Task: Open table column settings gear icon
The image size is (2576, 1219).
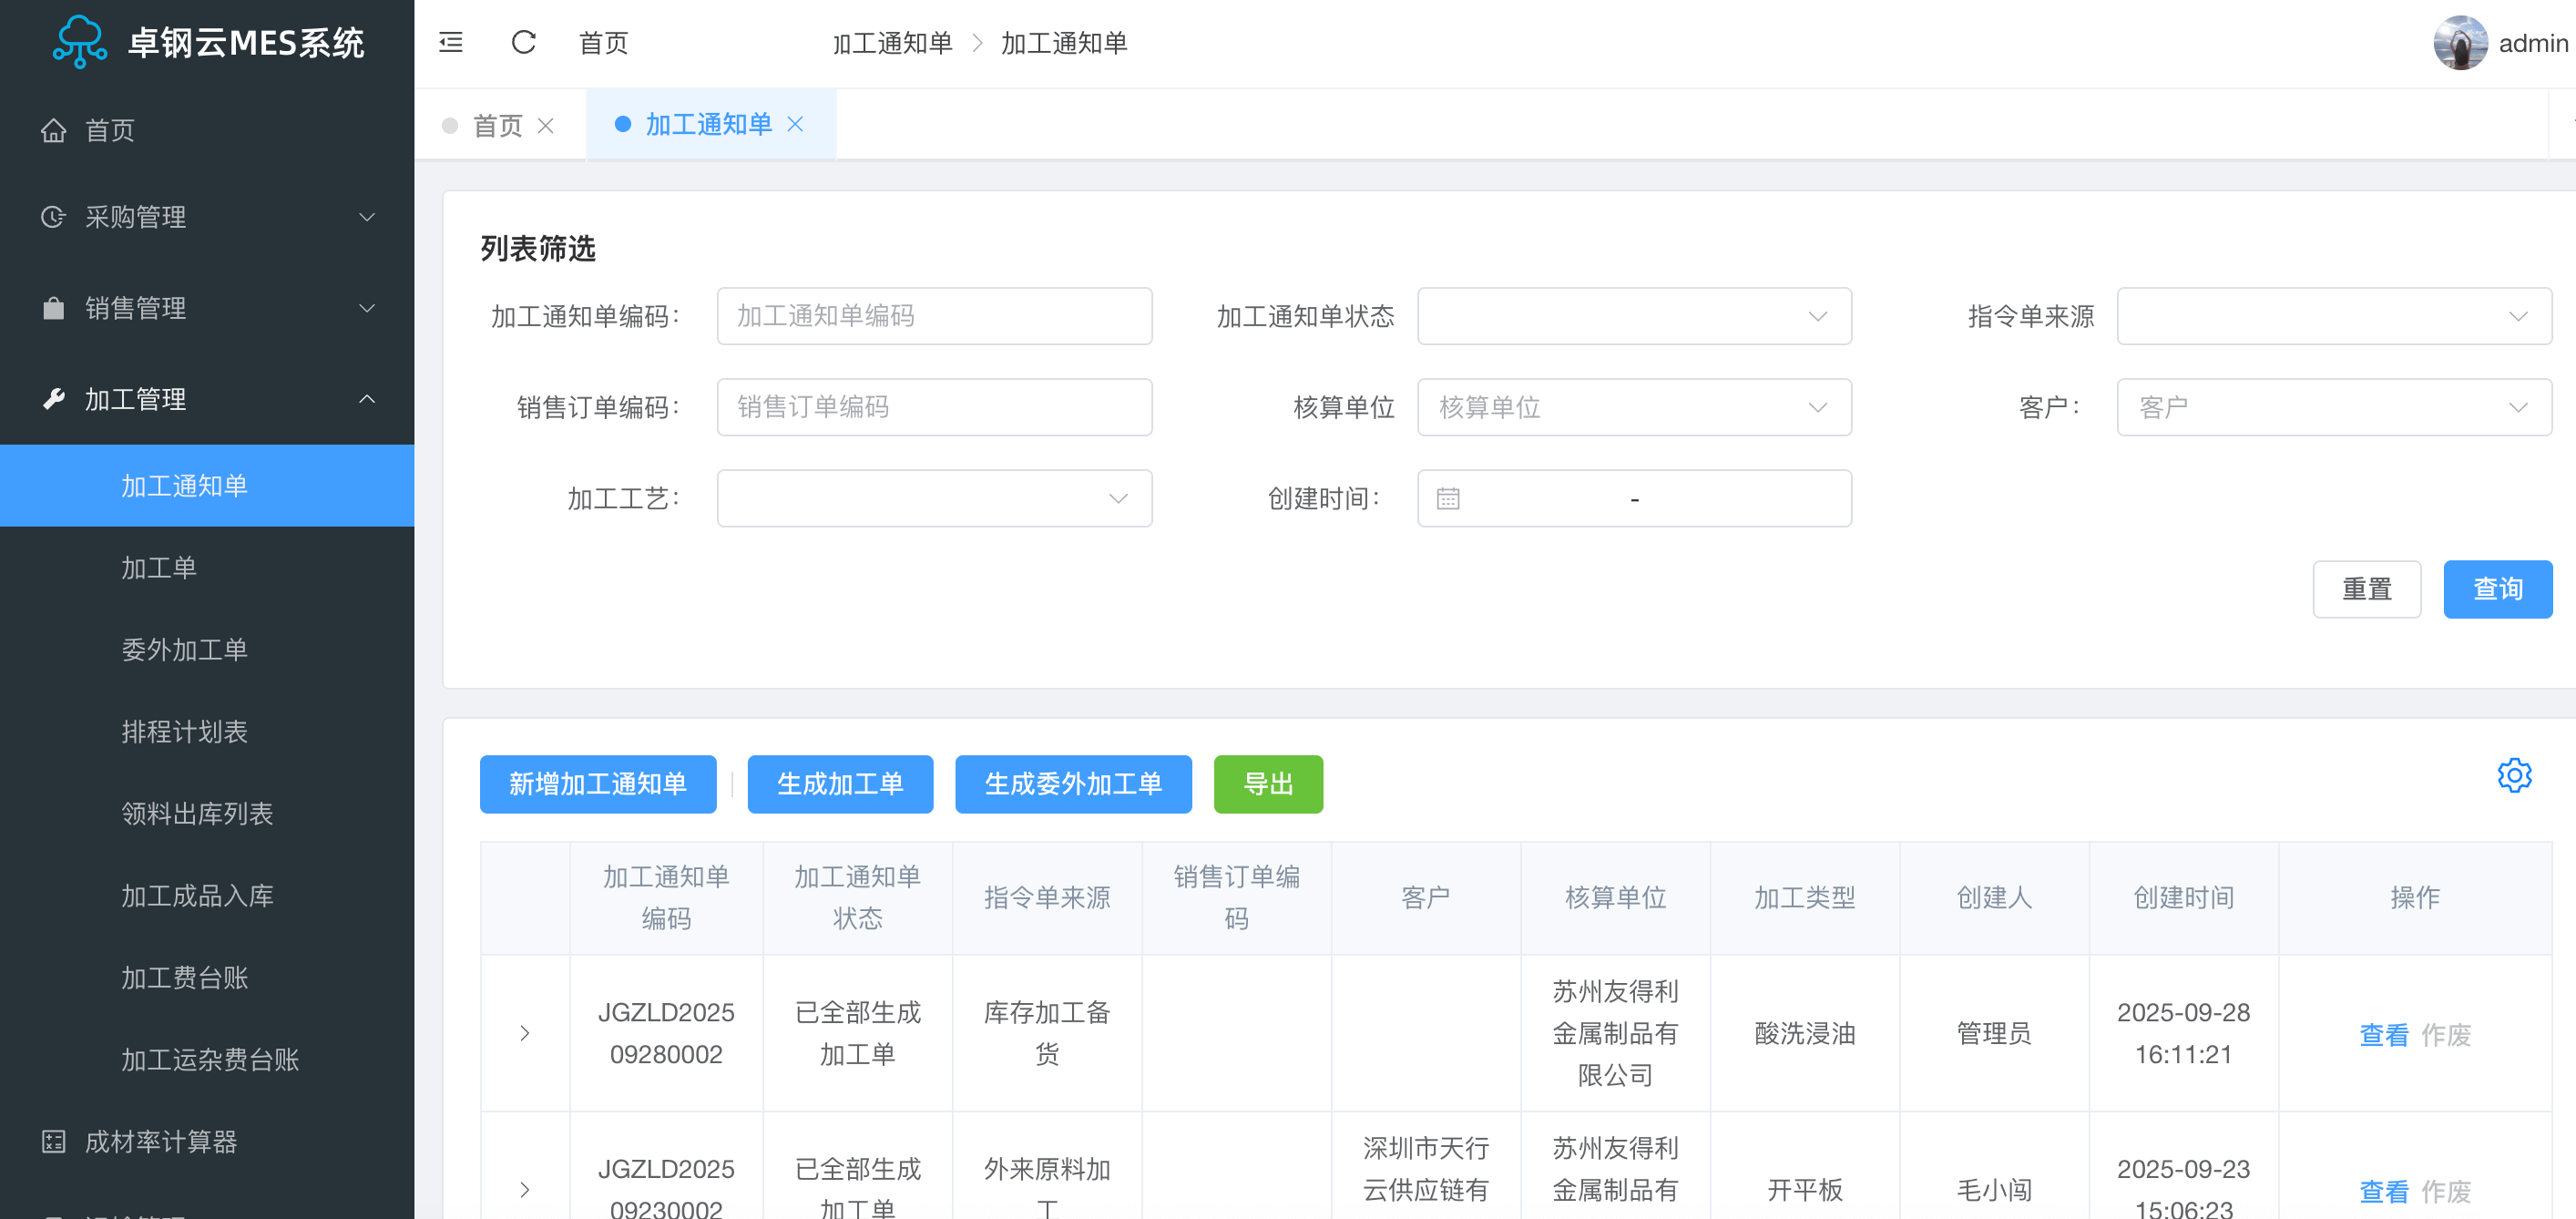Action: 2513,775
